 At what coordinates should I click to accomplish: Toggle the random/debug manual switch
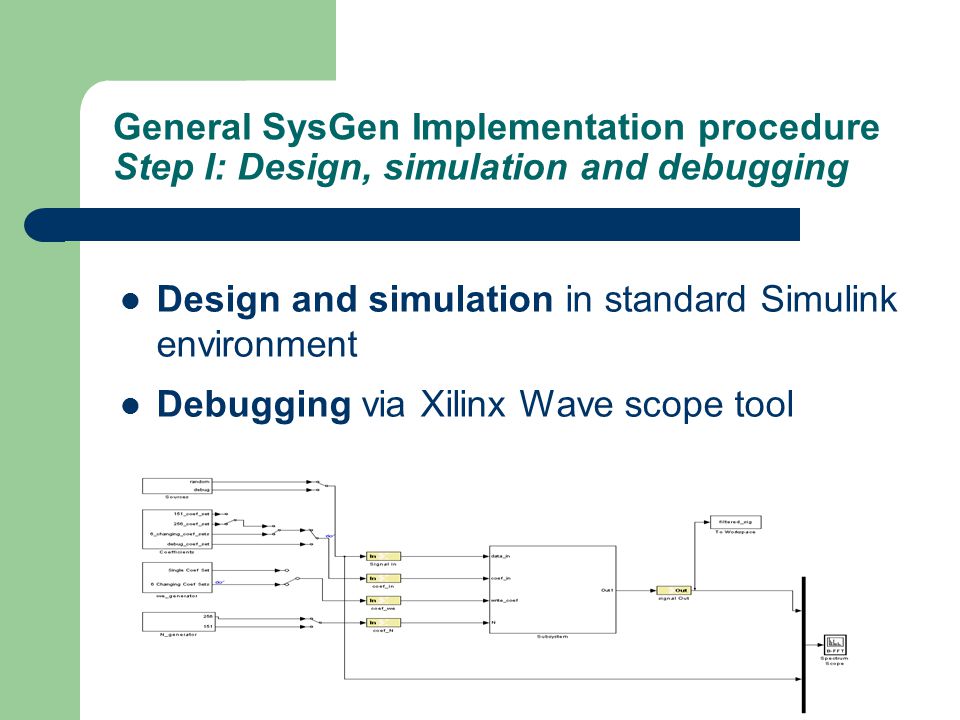[321, 486]
